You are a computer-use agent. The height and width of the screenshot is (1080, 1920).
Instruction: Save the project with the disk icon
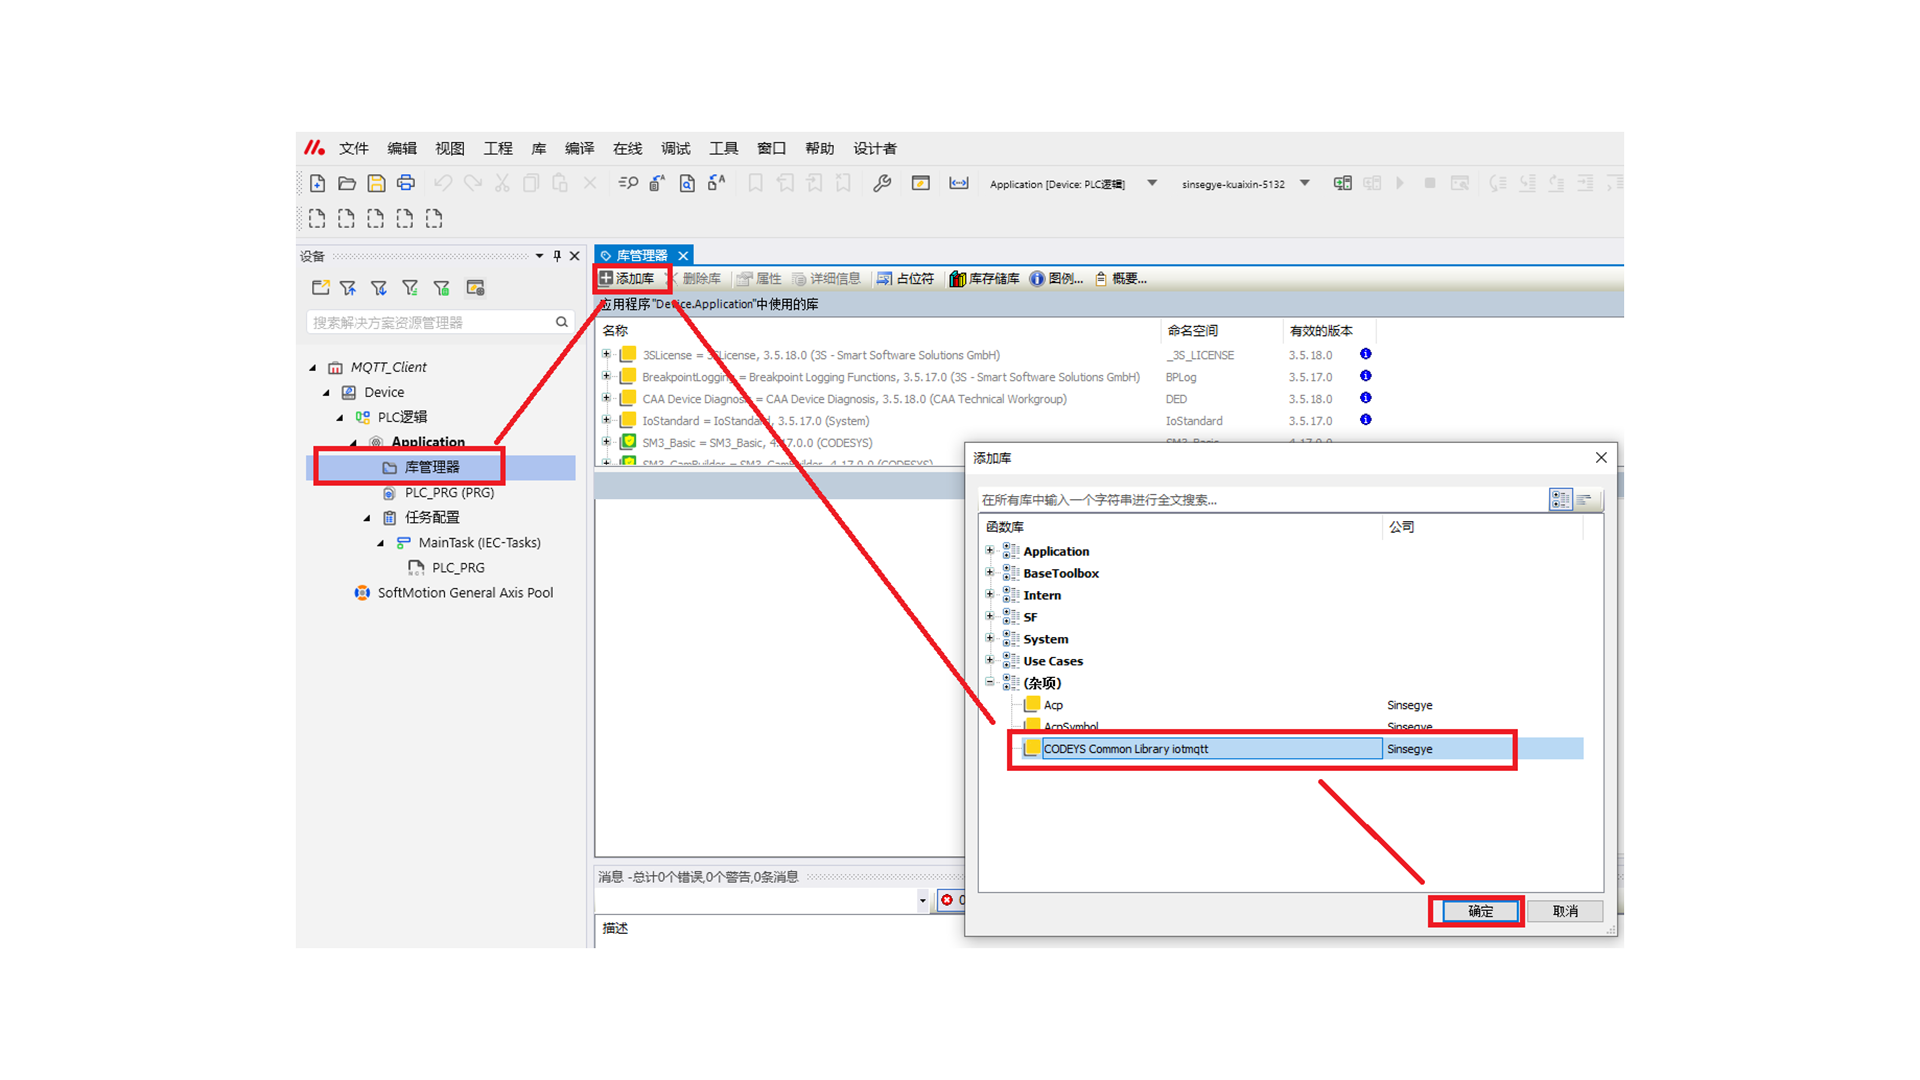376,183
